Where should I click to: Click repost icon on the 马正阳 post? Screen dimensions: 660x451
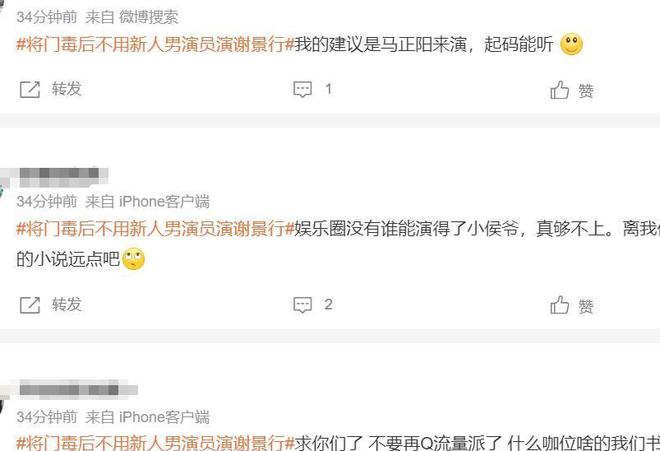(x=30, y=90)
